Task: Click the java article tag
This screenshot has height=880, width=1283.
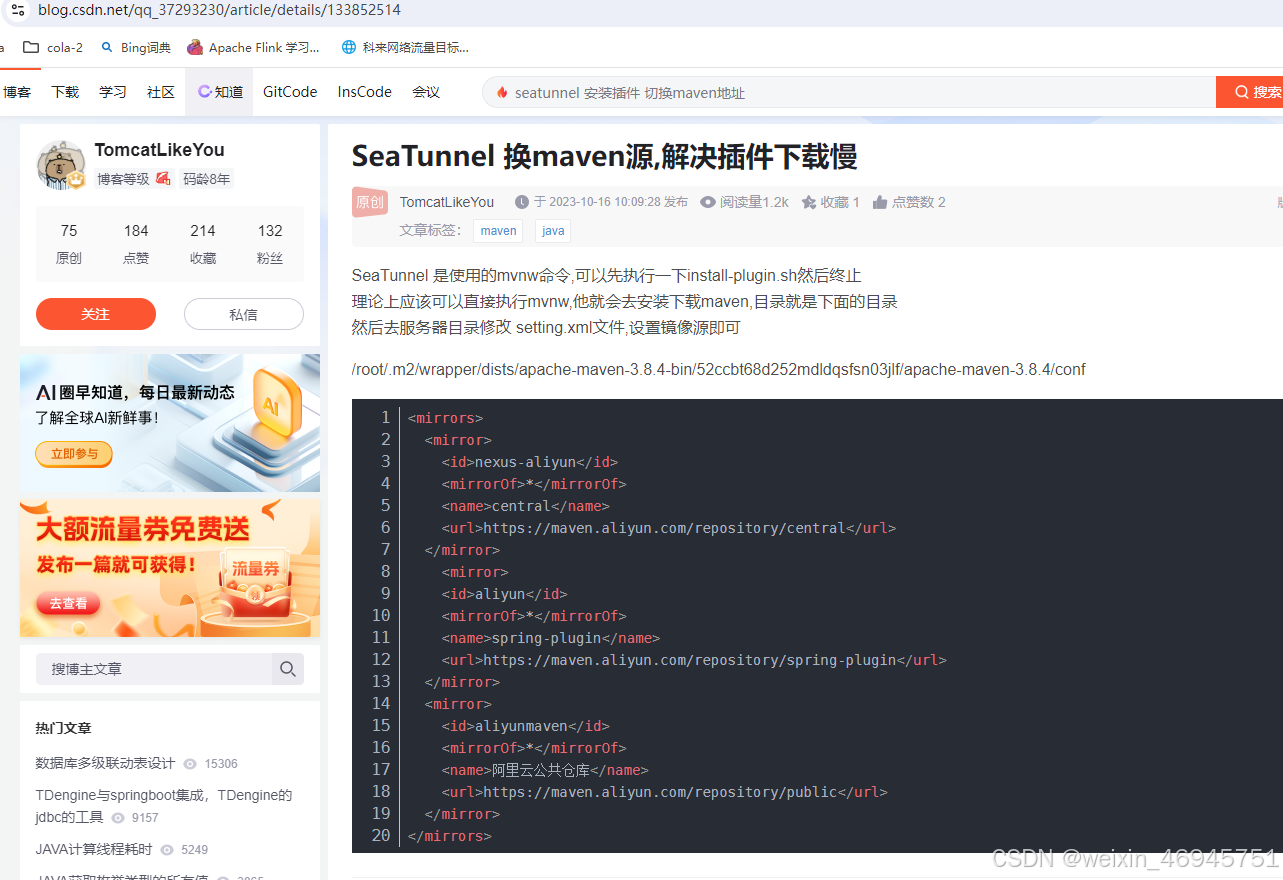Action: (x=553, y=231)
